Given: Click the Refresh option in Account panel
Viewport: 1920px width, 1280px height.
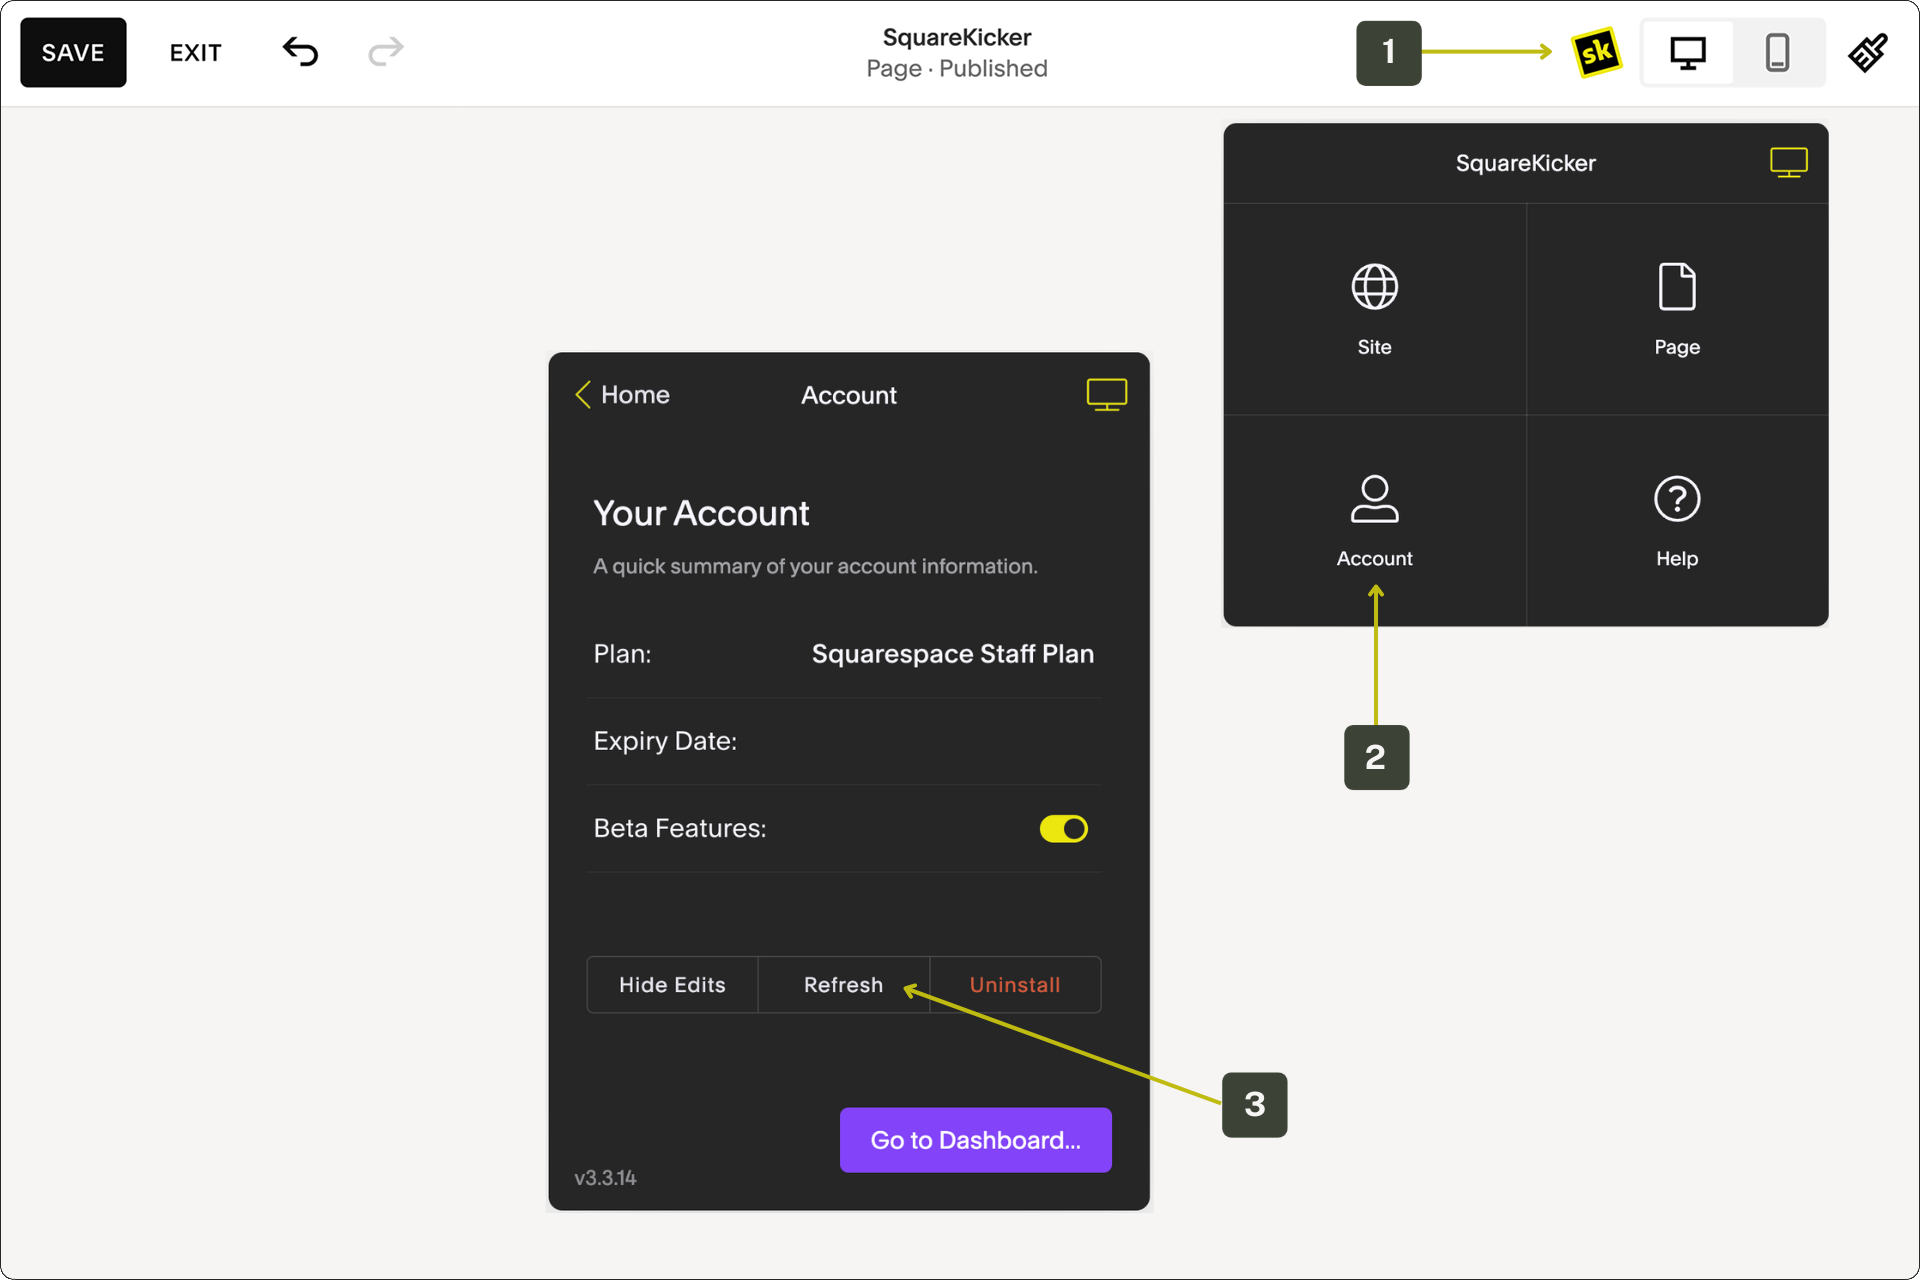Looking at the screenshot, I should pos(844,984).
